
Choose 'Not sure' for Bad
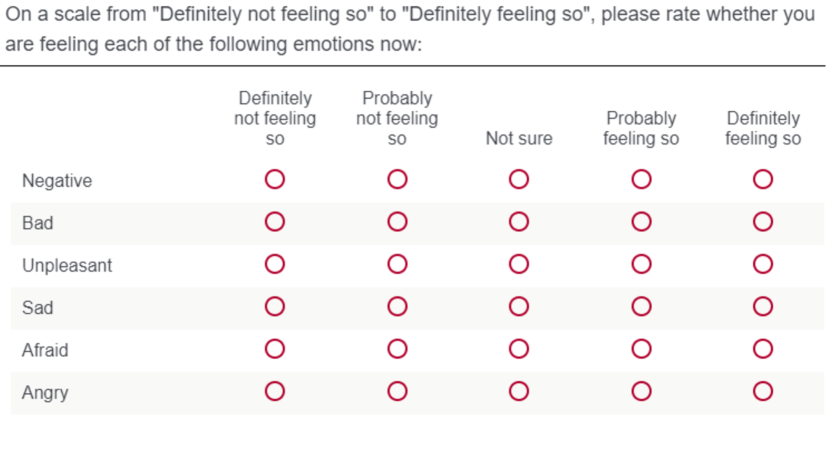click(518, 222)
